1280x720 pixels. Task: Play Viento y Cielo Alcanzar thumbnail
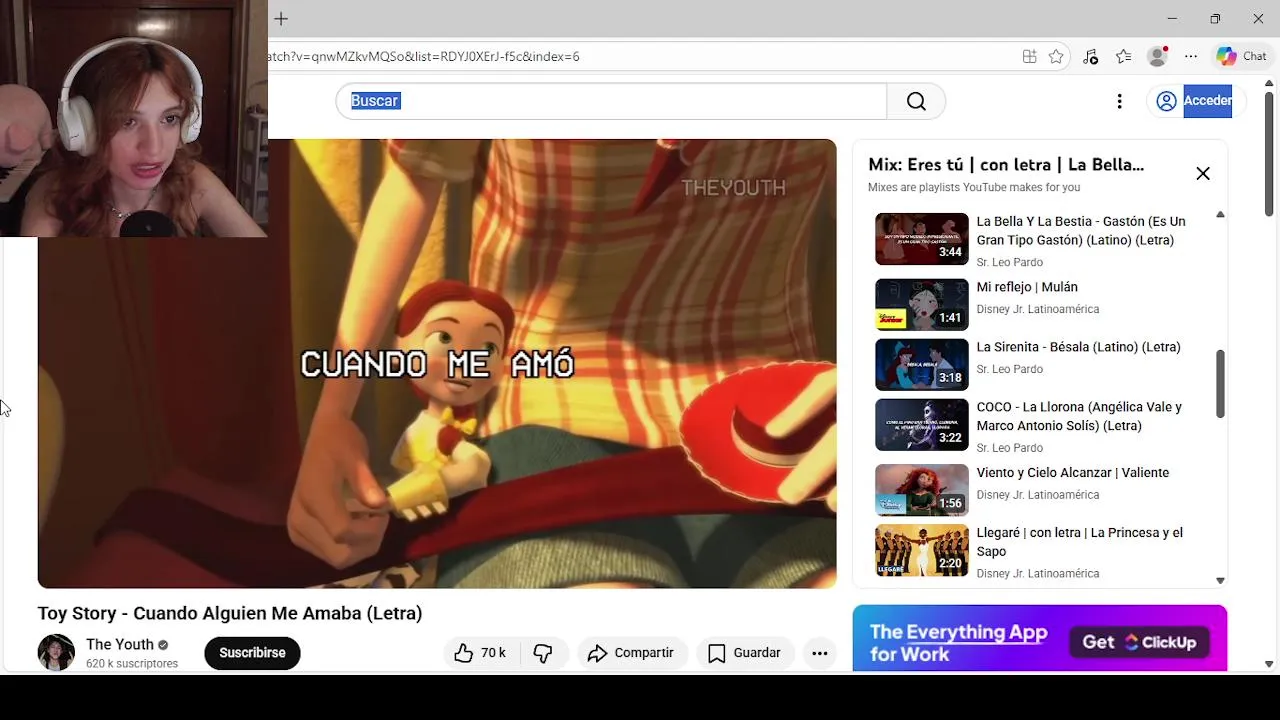point(922,490)
